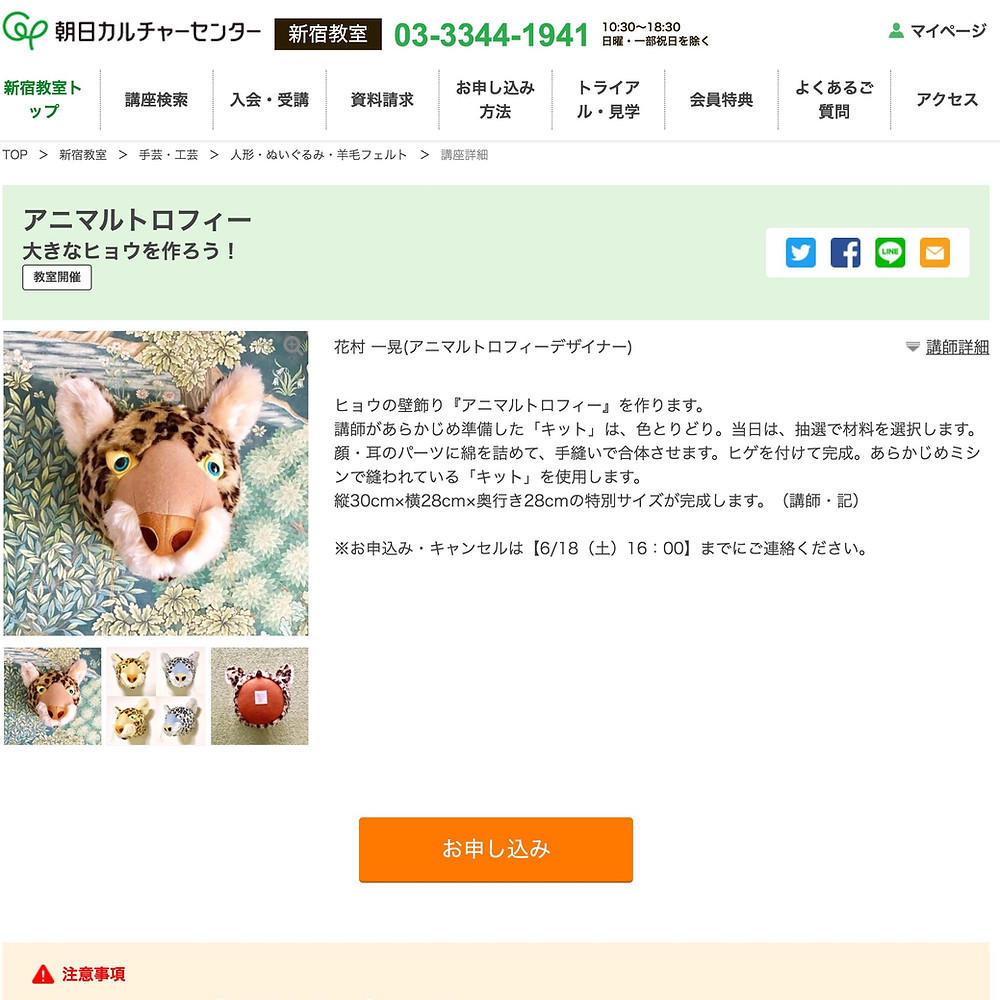Click the red 注意事項 warning icon

point(43,974)
